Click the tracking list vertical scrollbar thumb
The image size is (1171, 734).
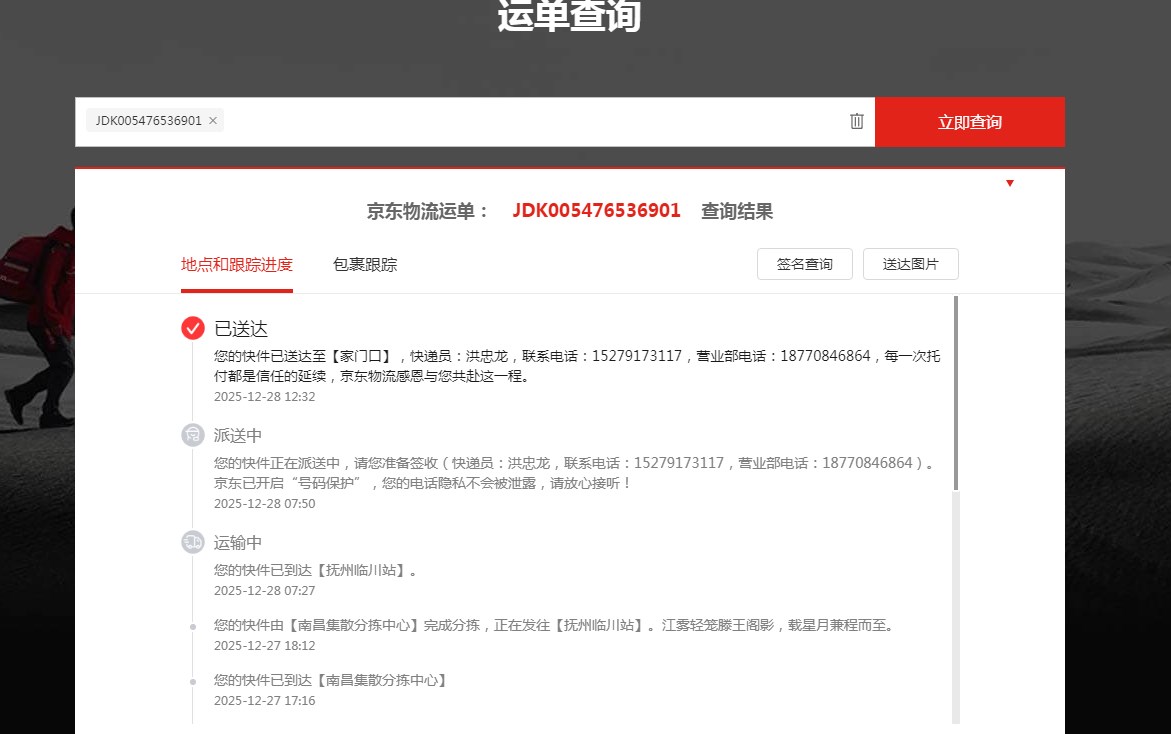tap(956, 392)
